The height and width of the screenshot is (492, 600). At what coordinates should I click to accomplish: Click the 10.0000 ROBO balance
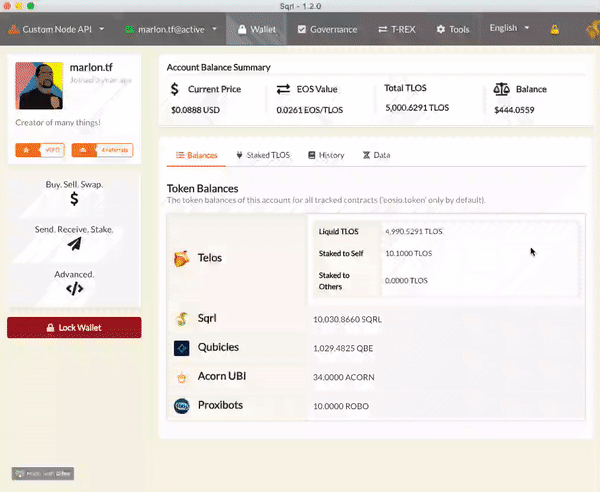point(341,406)
